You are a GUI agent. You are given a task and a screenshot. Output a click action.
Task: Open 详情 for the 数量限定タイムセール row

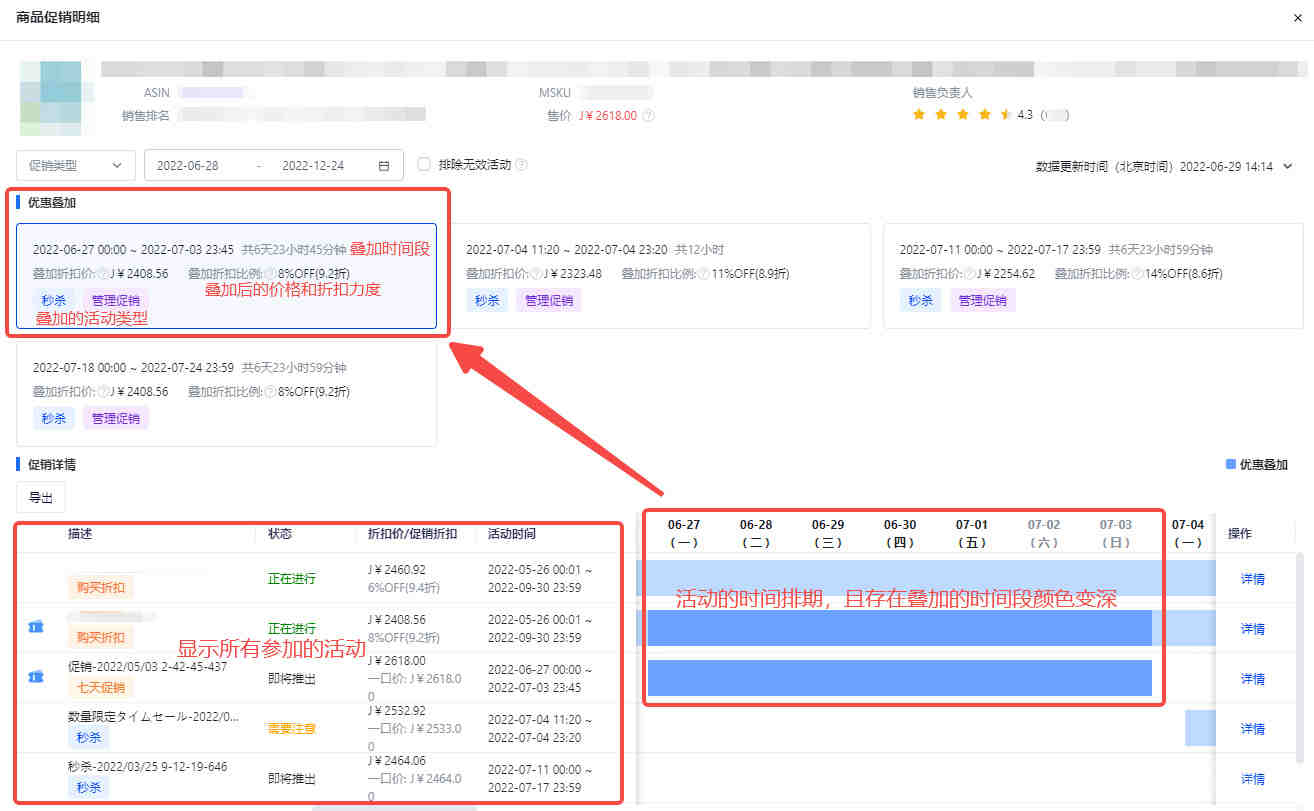(x=1253, y=729)
